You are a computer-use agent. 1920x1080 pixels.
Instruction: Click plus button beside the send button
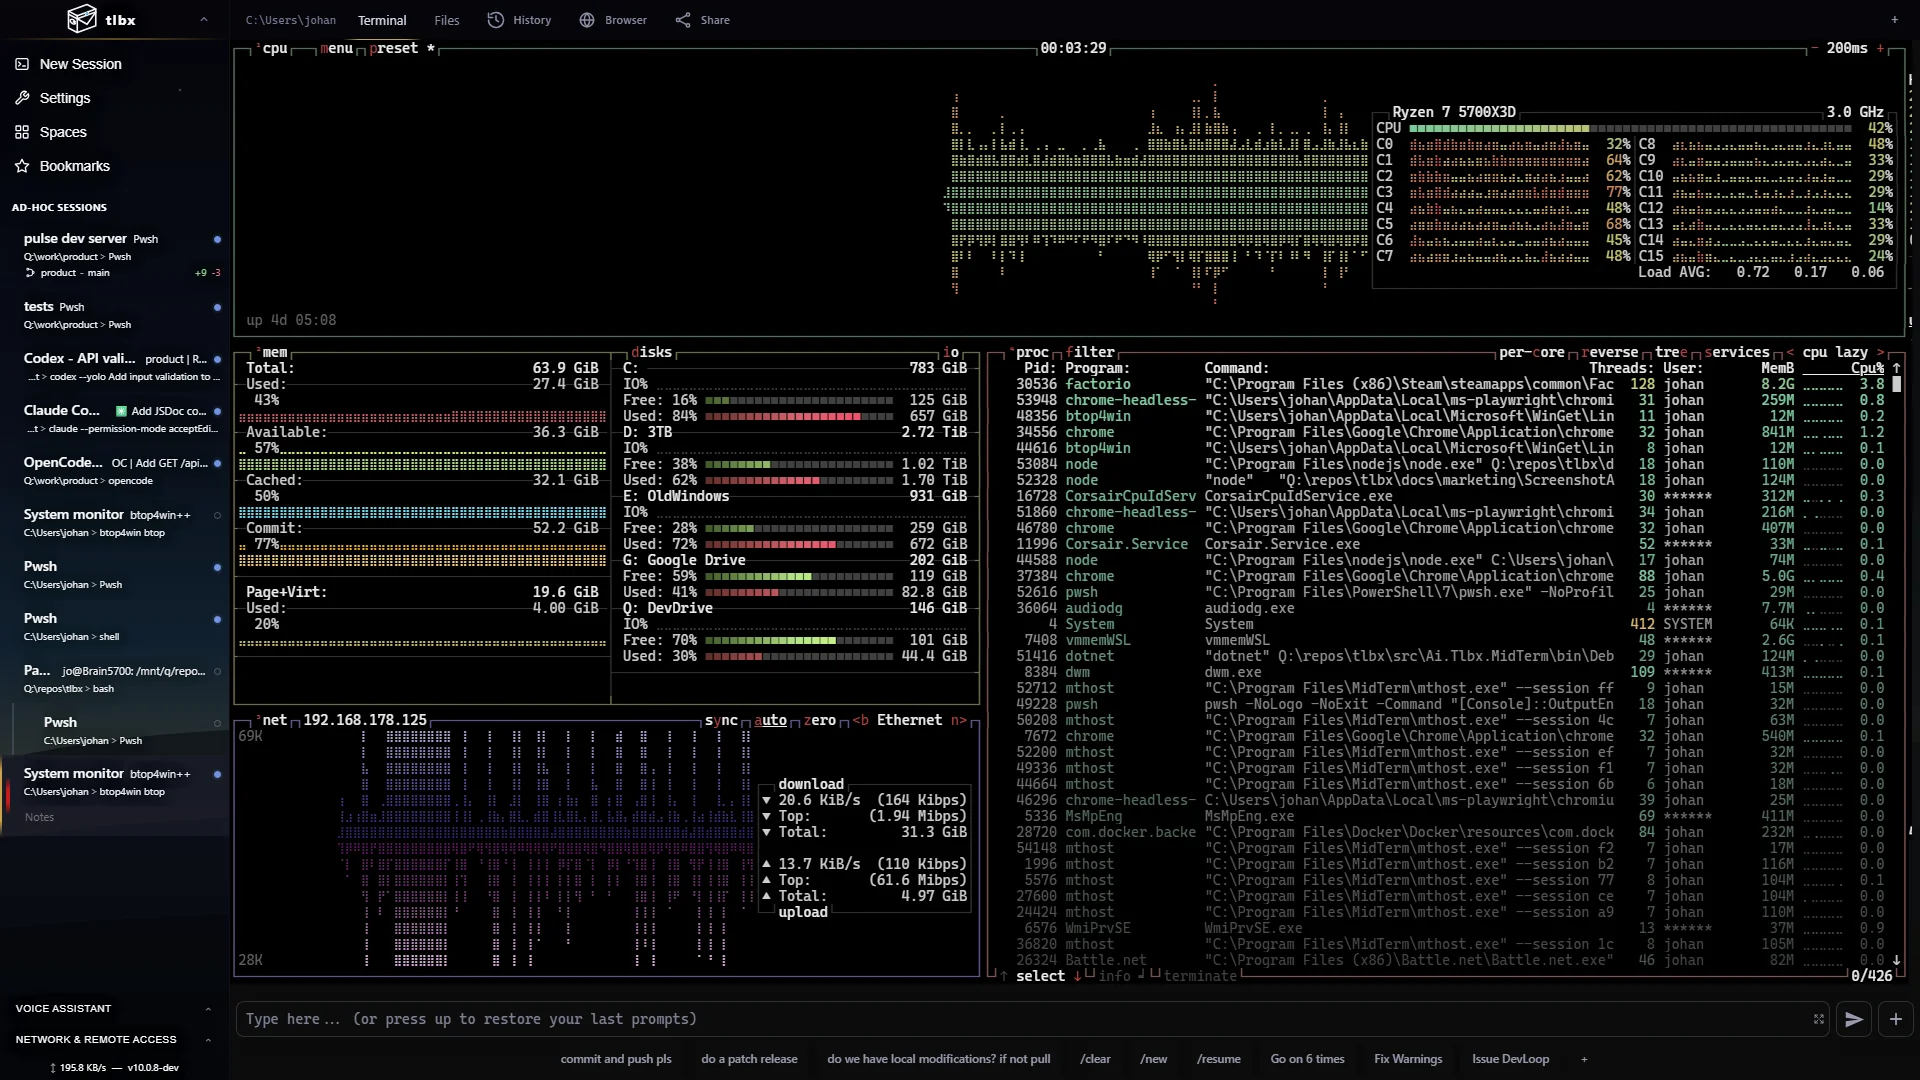(1895, 1019)
